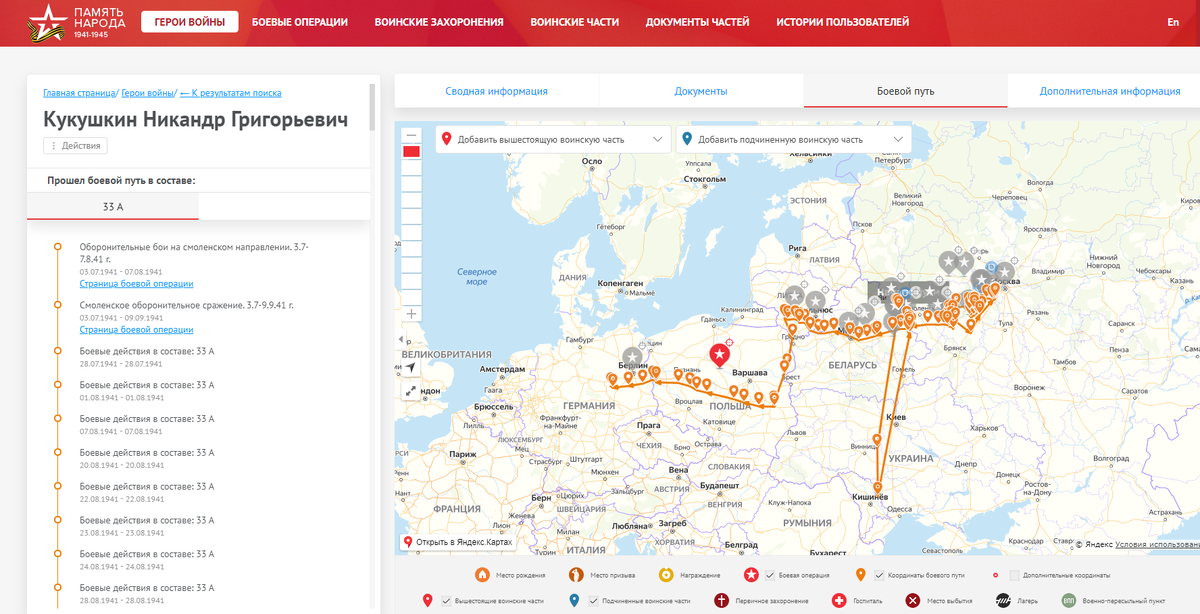Click the red star marker near Варшава
The image size is (1200, 614).
pyautogui.click(x=719, y=355)
